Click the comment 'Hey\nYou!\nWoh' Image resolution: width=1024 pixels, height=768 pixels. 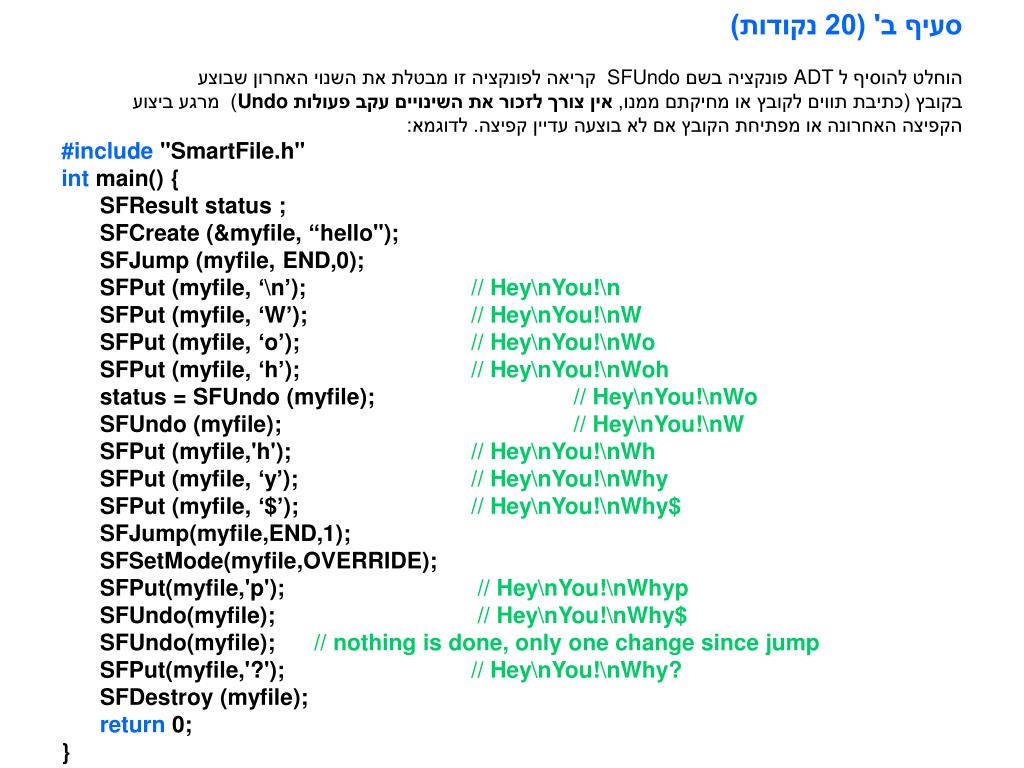coord(569,370)
